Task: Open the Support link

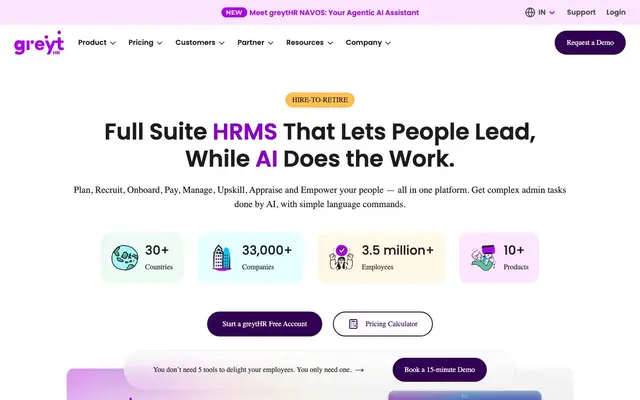Action: click(x=581, y=12)
